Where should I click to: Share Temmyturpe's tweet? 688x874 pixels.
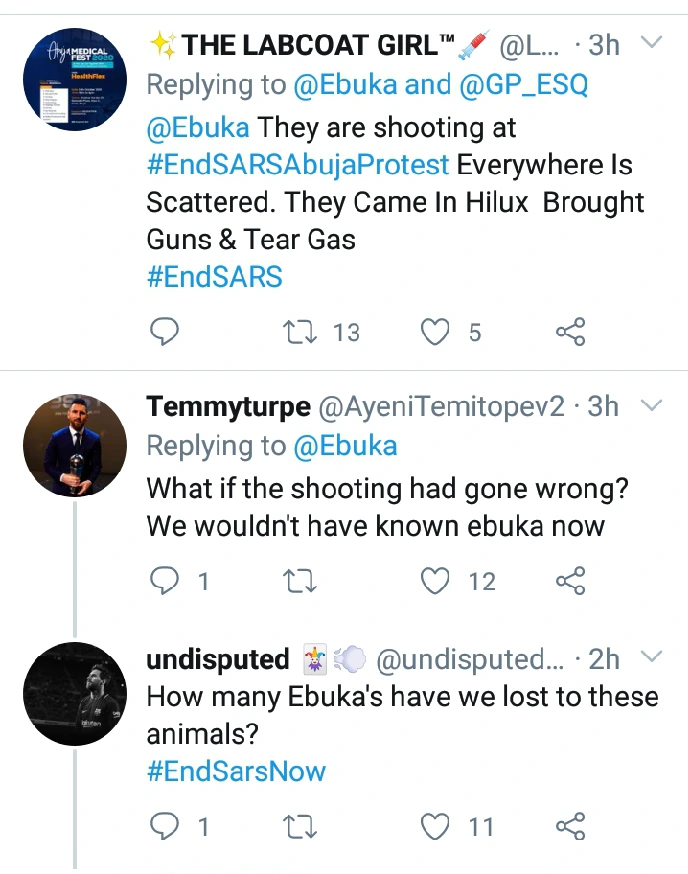[570, 580]
